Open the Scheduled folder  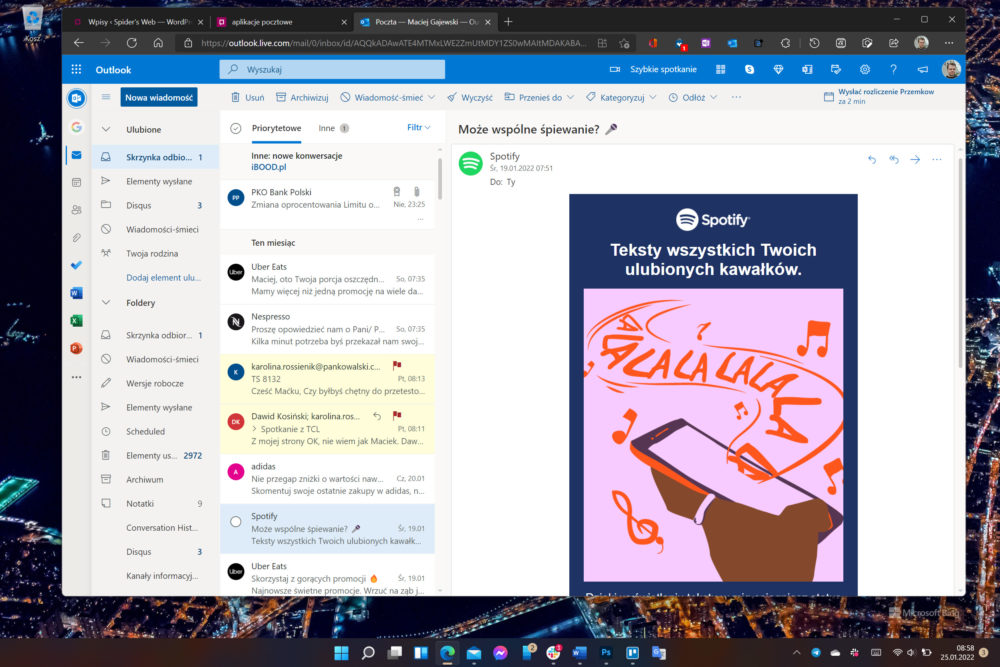(156, 432)
